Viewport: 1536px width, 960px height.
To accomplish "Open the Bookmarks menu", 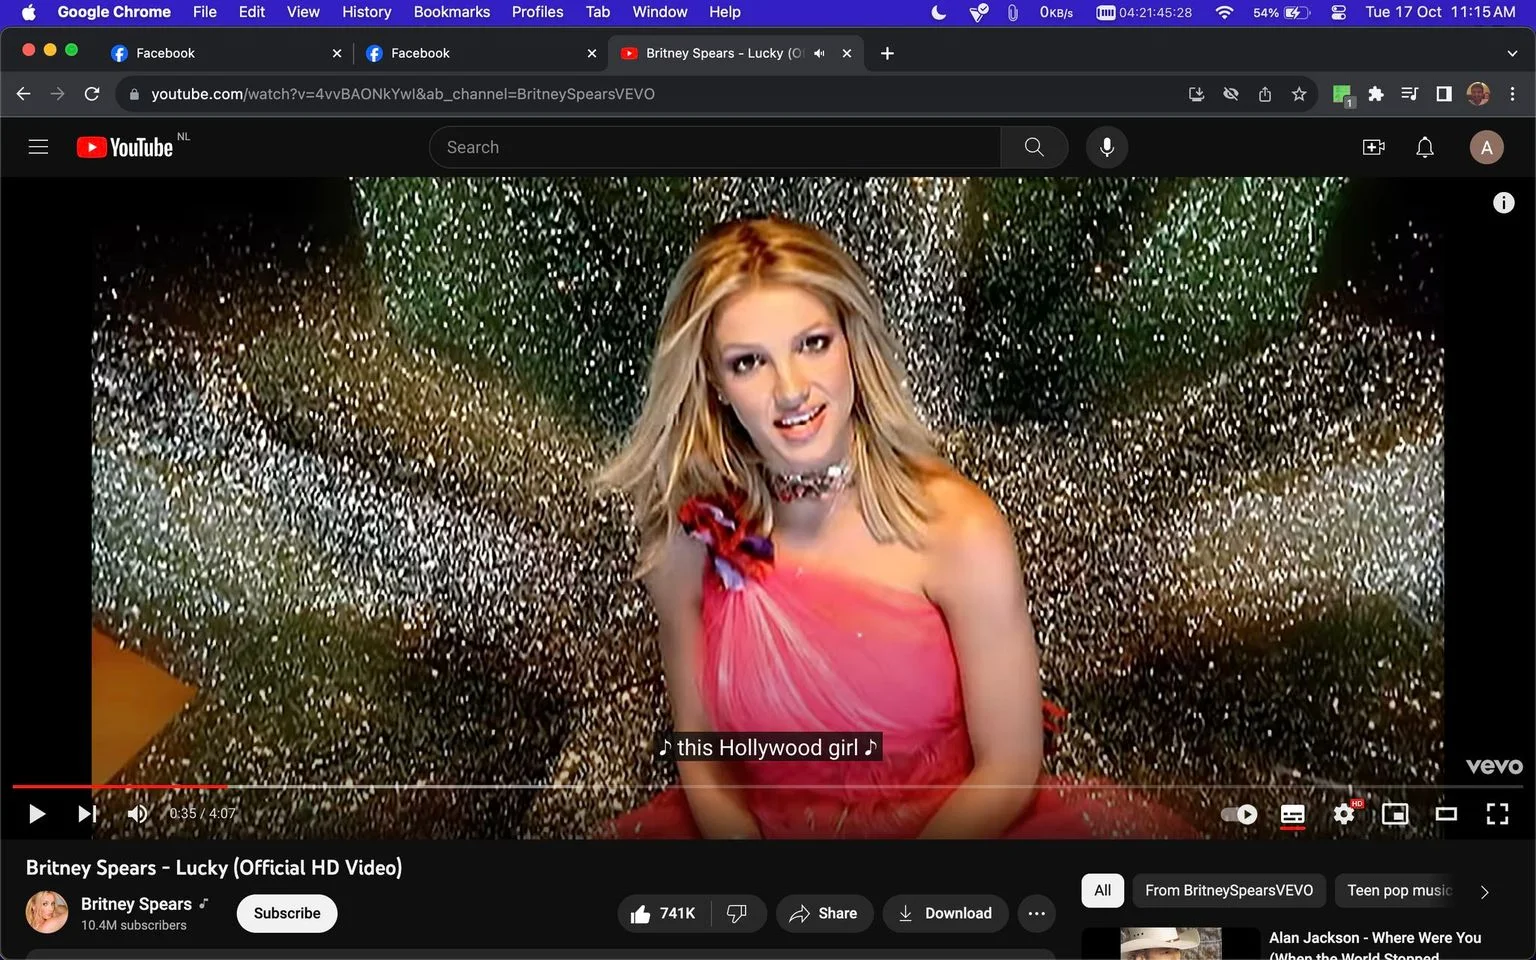I will point(451,12).
